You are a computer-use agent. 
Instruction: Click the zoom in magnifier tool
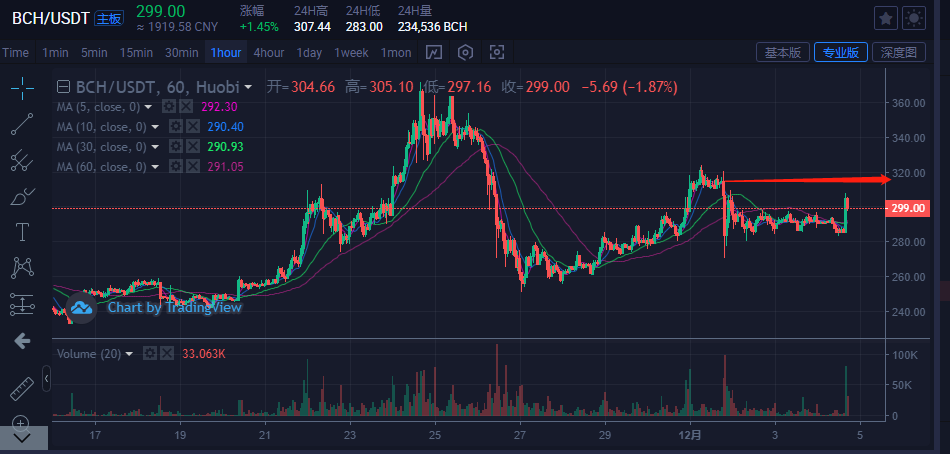pos(21,422)
